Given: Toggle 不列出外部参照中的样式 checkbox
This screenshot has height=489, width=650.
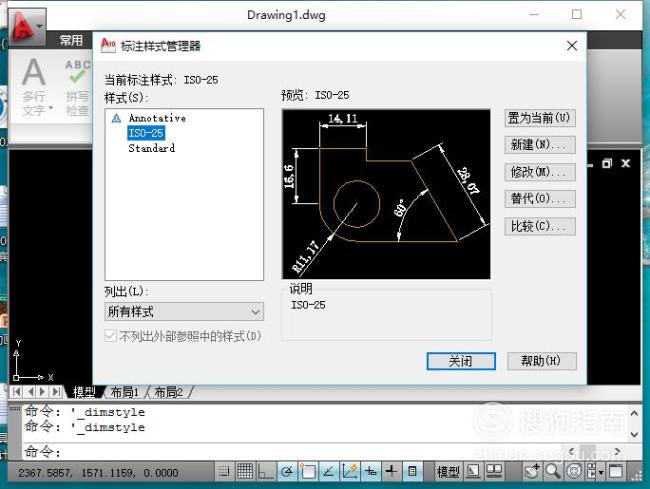Looking at the screenshot, I should pyautogui.click(x=111, y=336).
